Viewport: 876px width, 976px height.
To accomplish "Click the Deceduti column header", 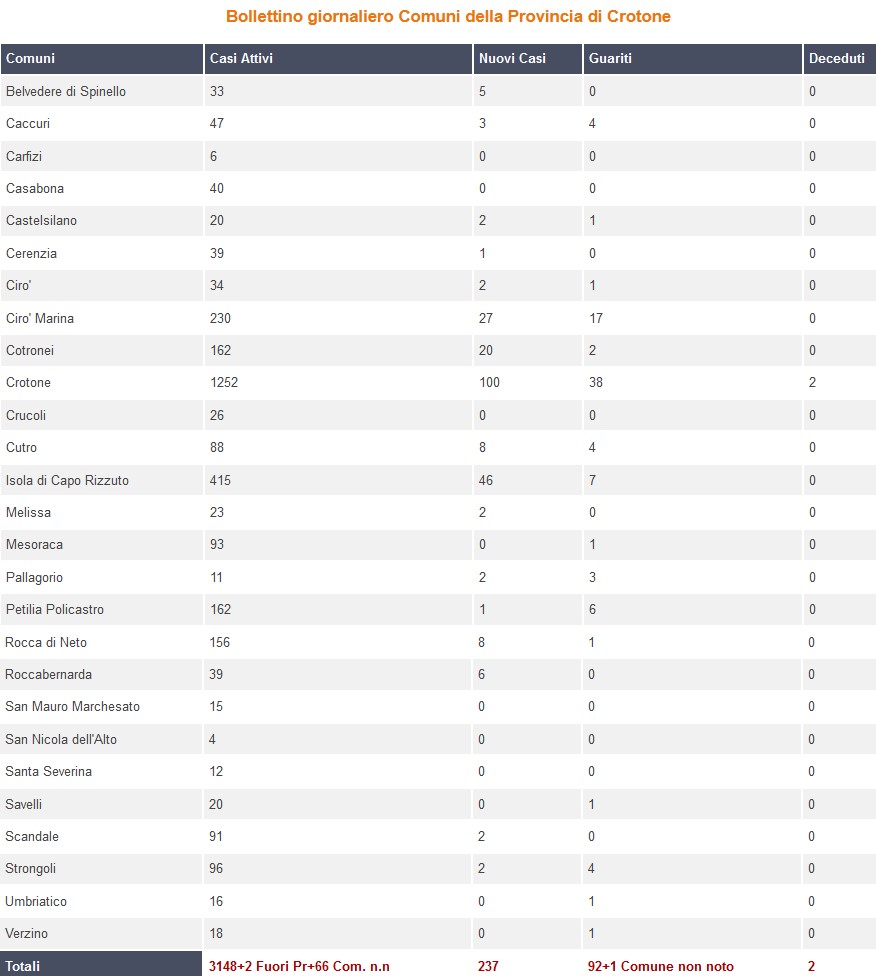I will coord(837,59).
